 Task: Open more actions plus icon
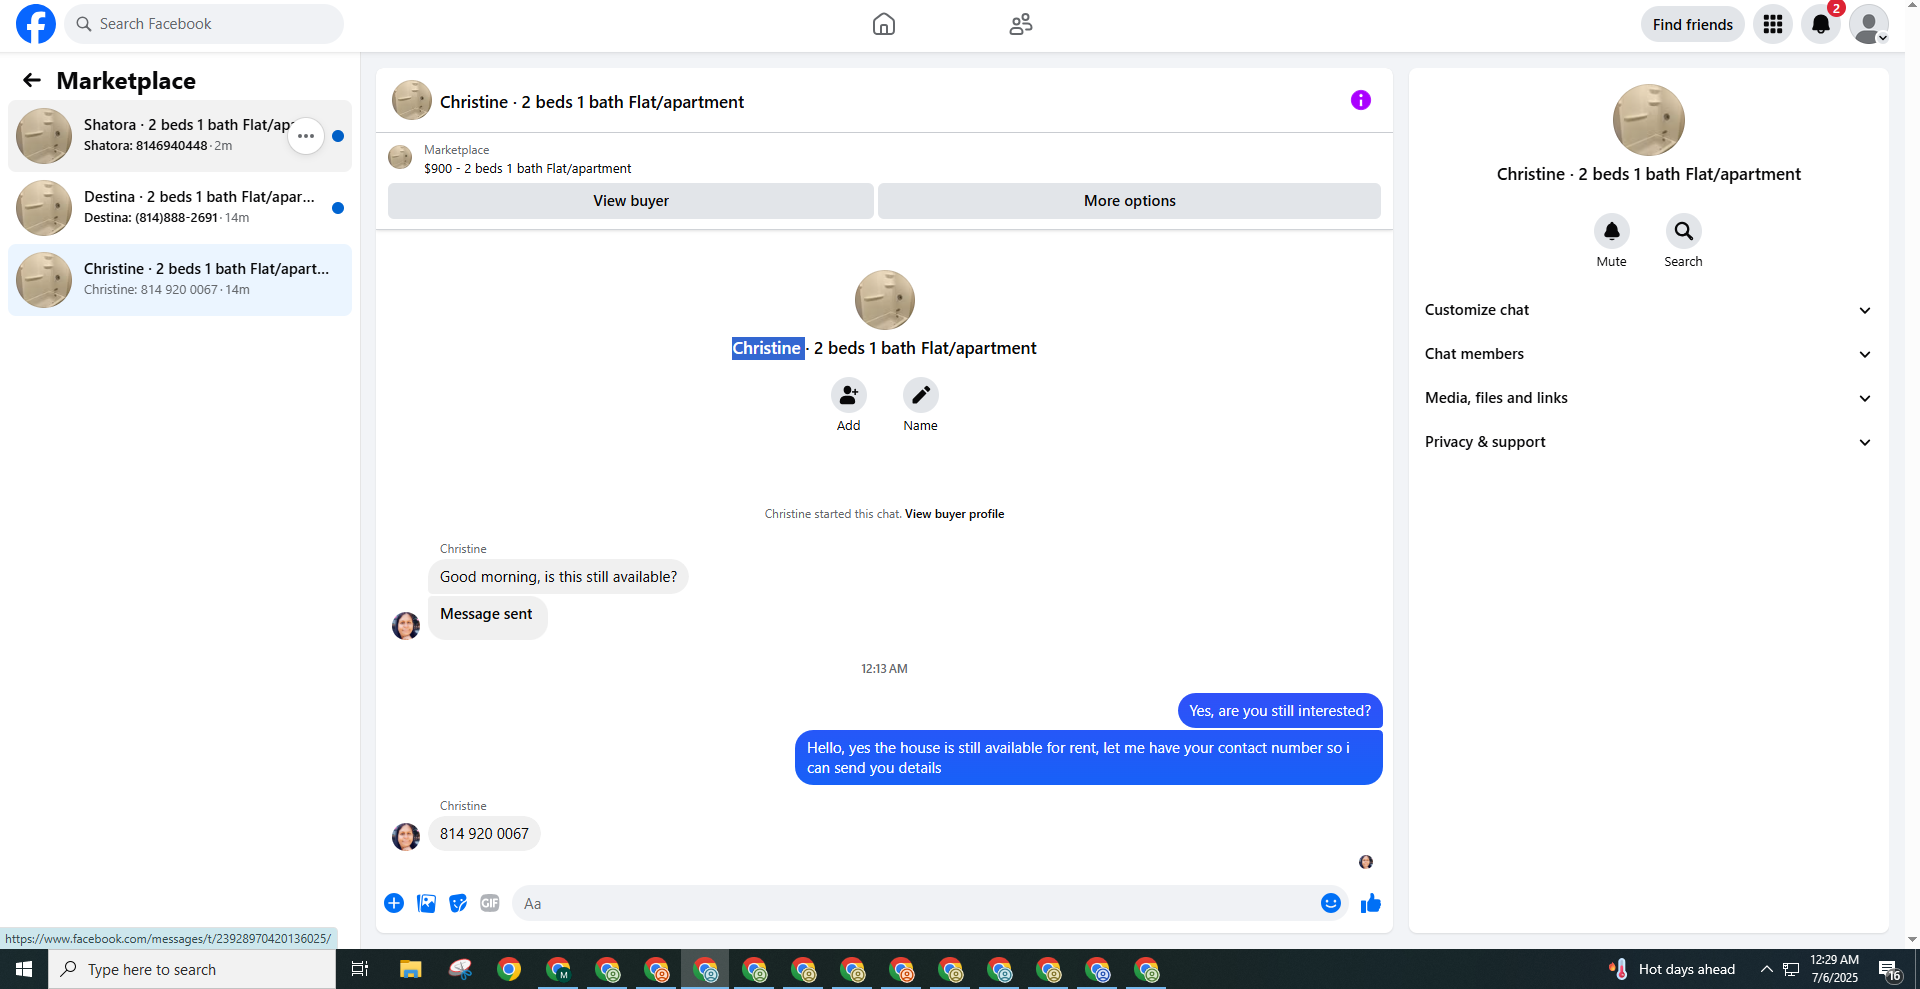click(x=394, y=903)
